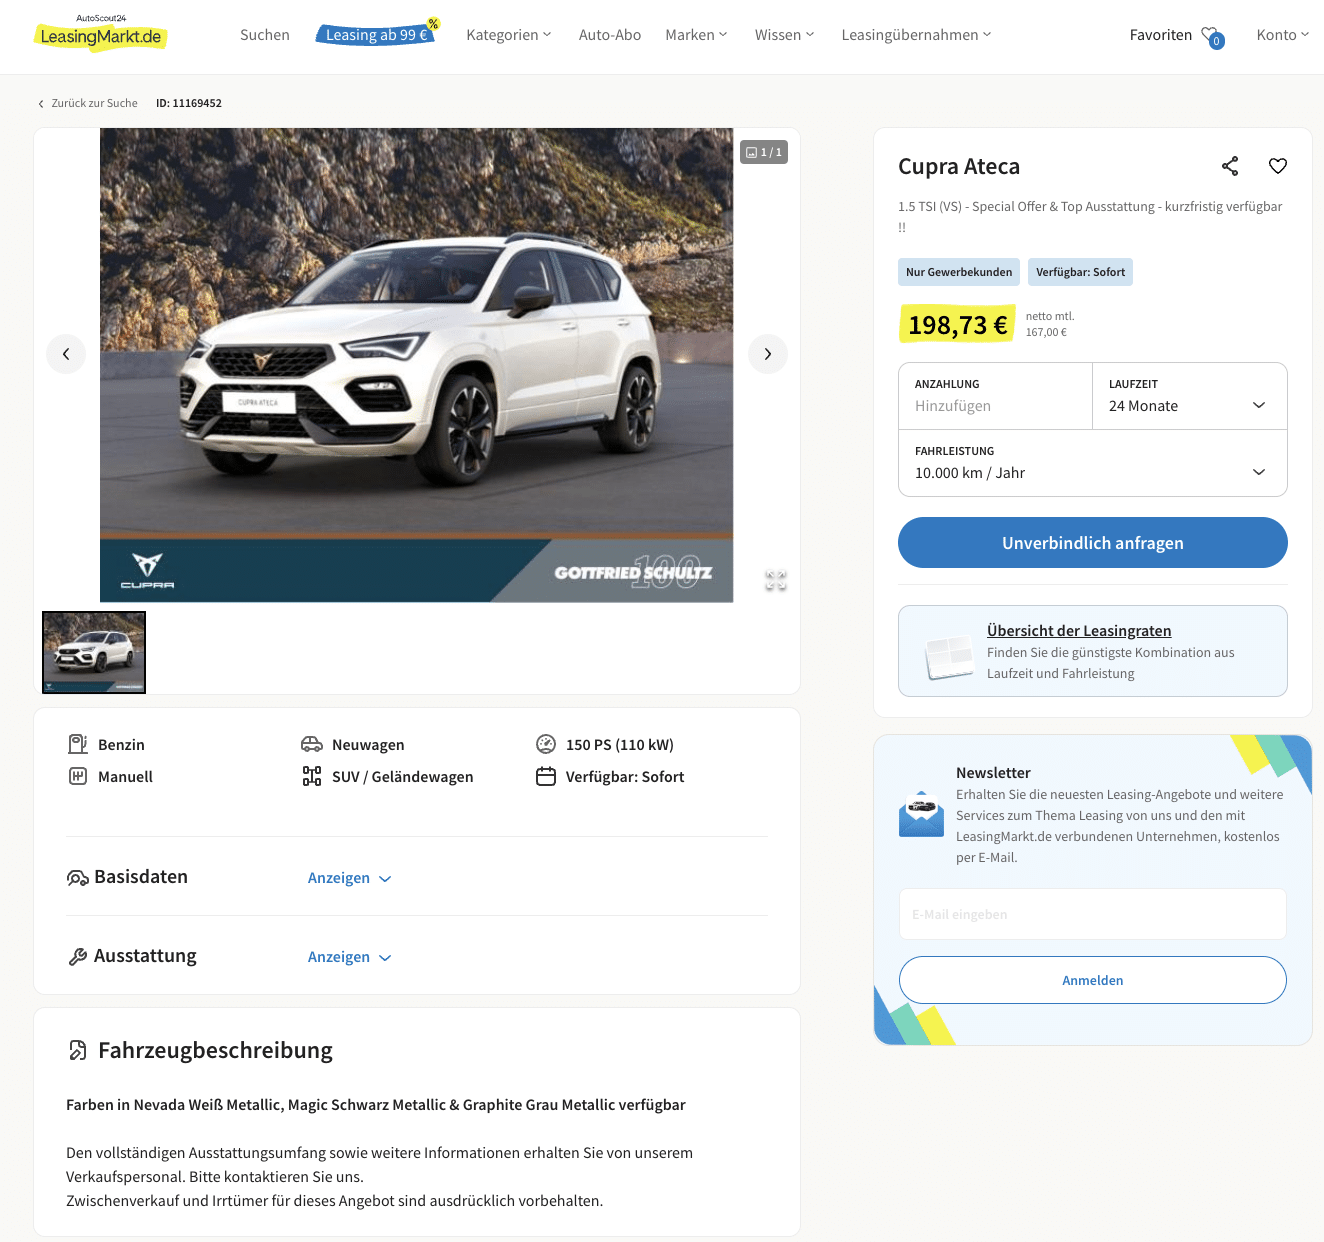1324x1242 pixels.
Task: Expand Ausstattung via Anzeigen
Action: point(349,957)
